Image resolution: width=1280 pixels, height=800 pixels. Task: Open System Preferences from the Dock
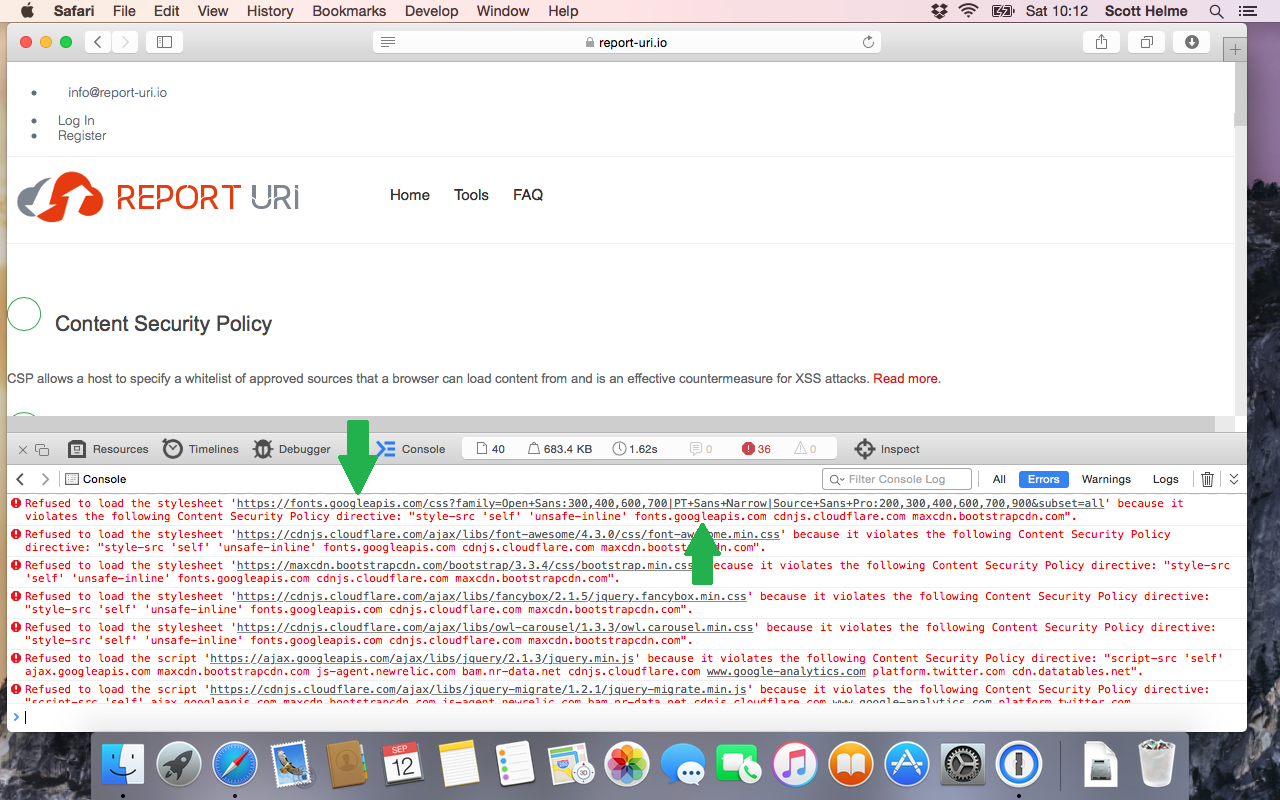point(962,766)
